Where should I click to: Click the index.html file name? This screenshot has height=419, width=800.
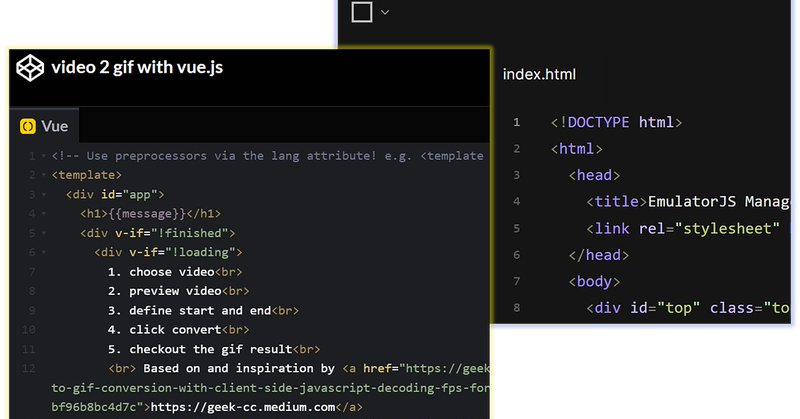[539, 75]
